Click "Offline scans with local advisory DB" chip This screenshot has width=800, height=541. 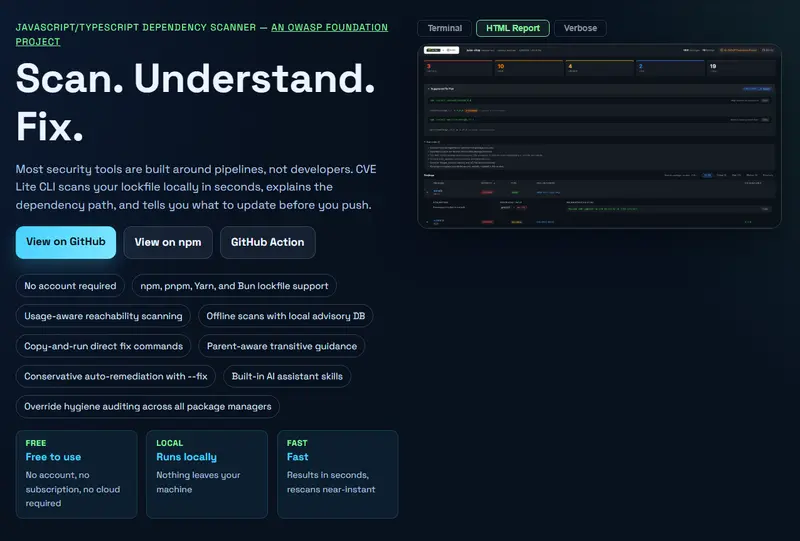point(286,316)
